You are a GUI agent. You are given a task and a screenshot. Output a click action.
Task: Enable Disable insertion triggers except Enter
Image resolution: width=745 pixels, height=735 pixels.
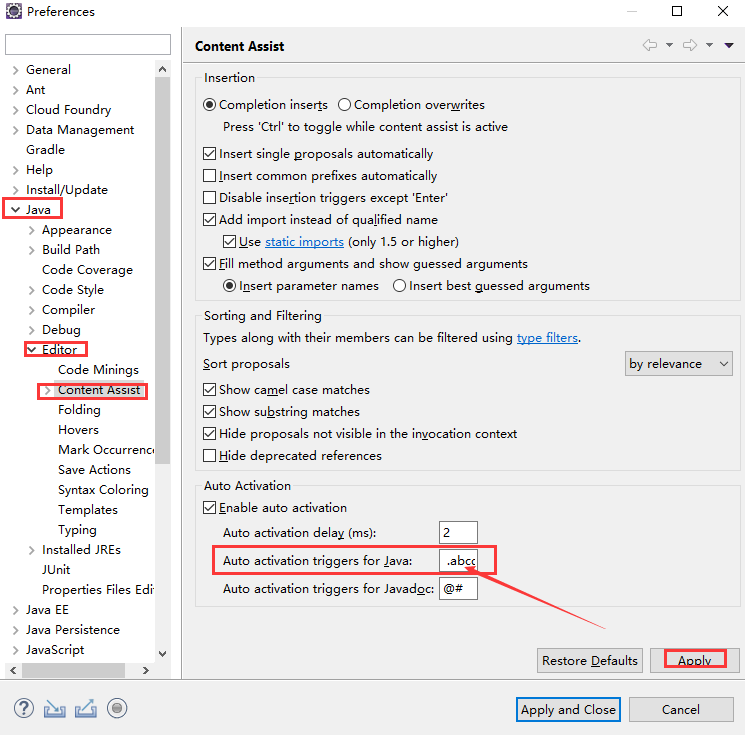coord(210,198)
